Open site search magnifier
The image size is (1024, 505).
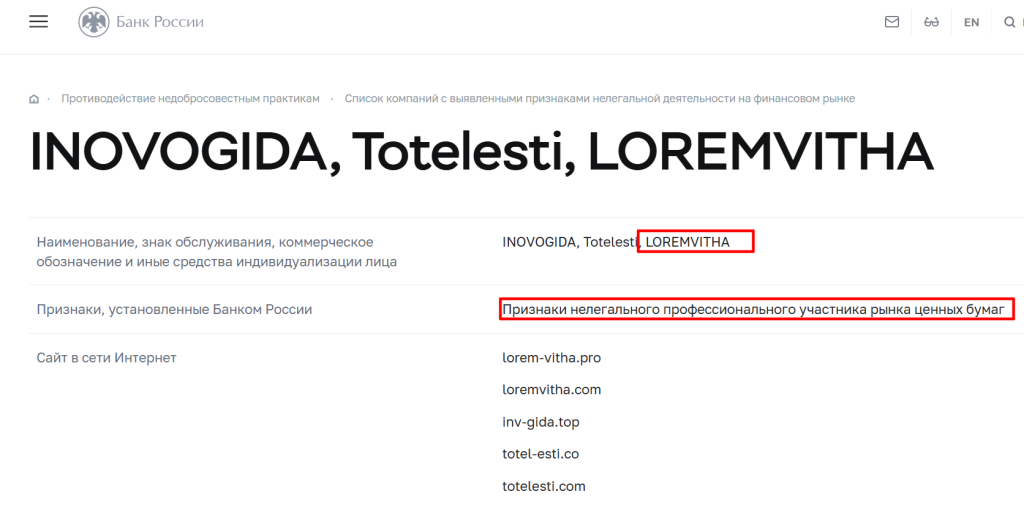pyautogui.click(x=1010, y=22)
